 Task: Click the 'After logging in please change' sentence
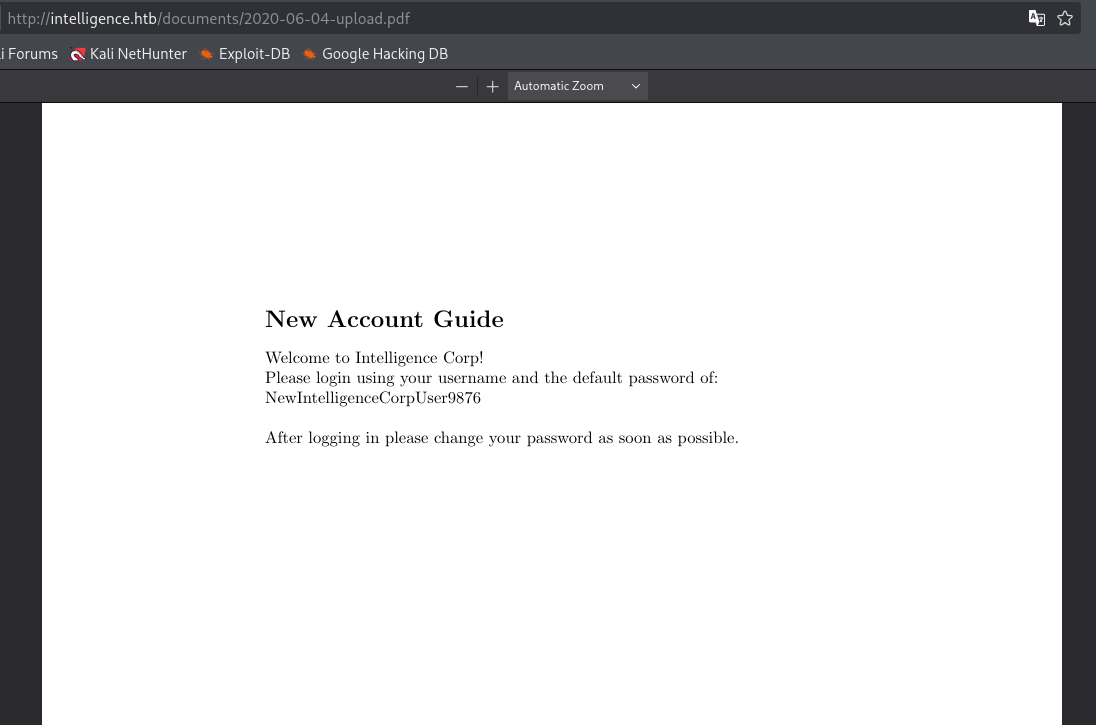[502, 438]
